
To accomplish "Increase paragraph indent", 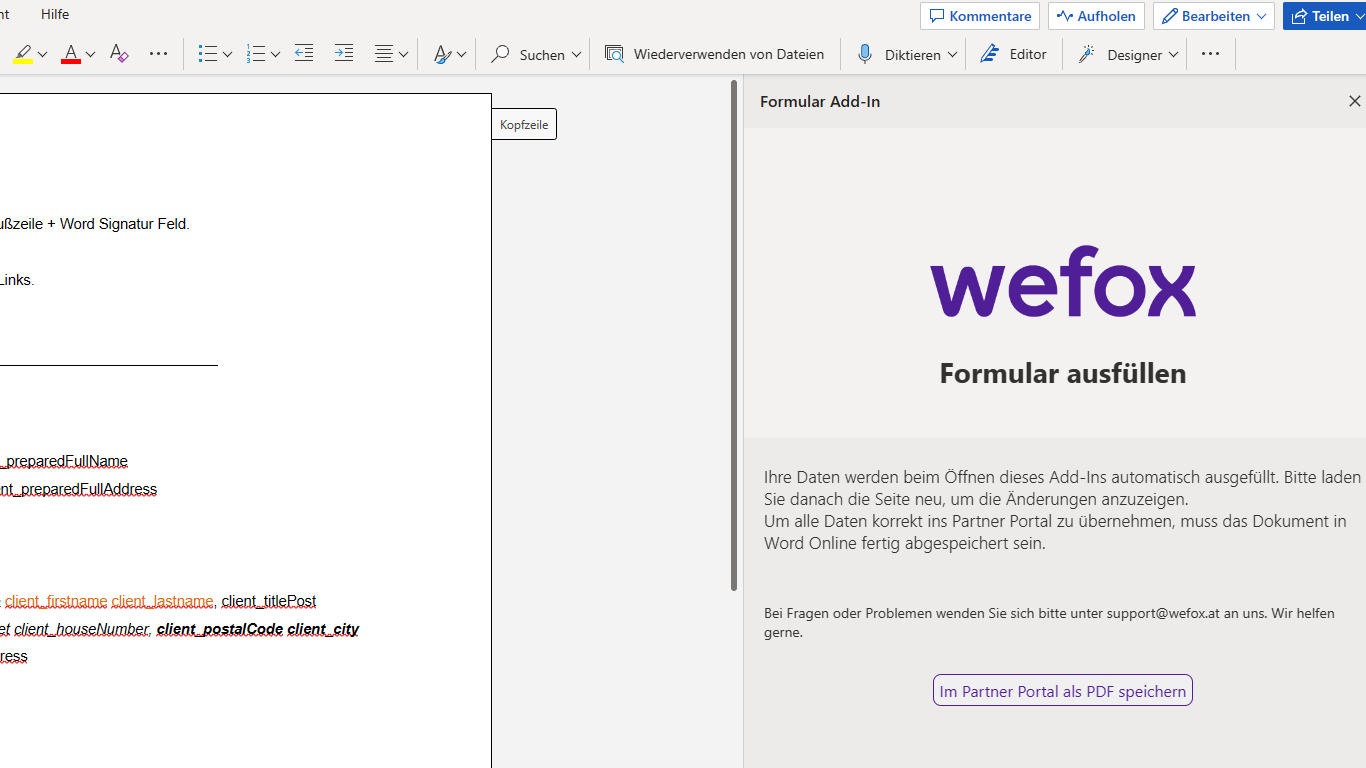I will pos(344,54).
